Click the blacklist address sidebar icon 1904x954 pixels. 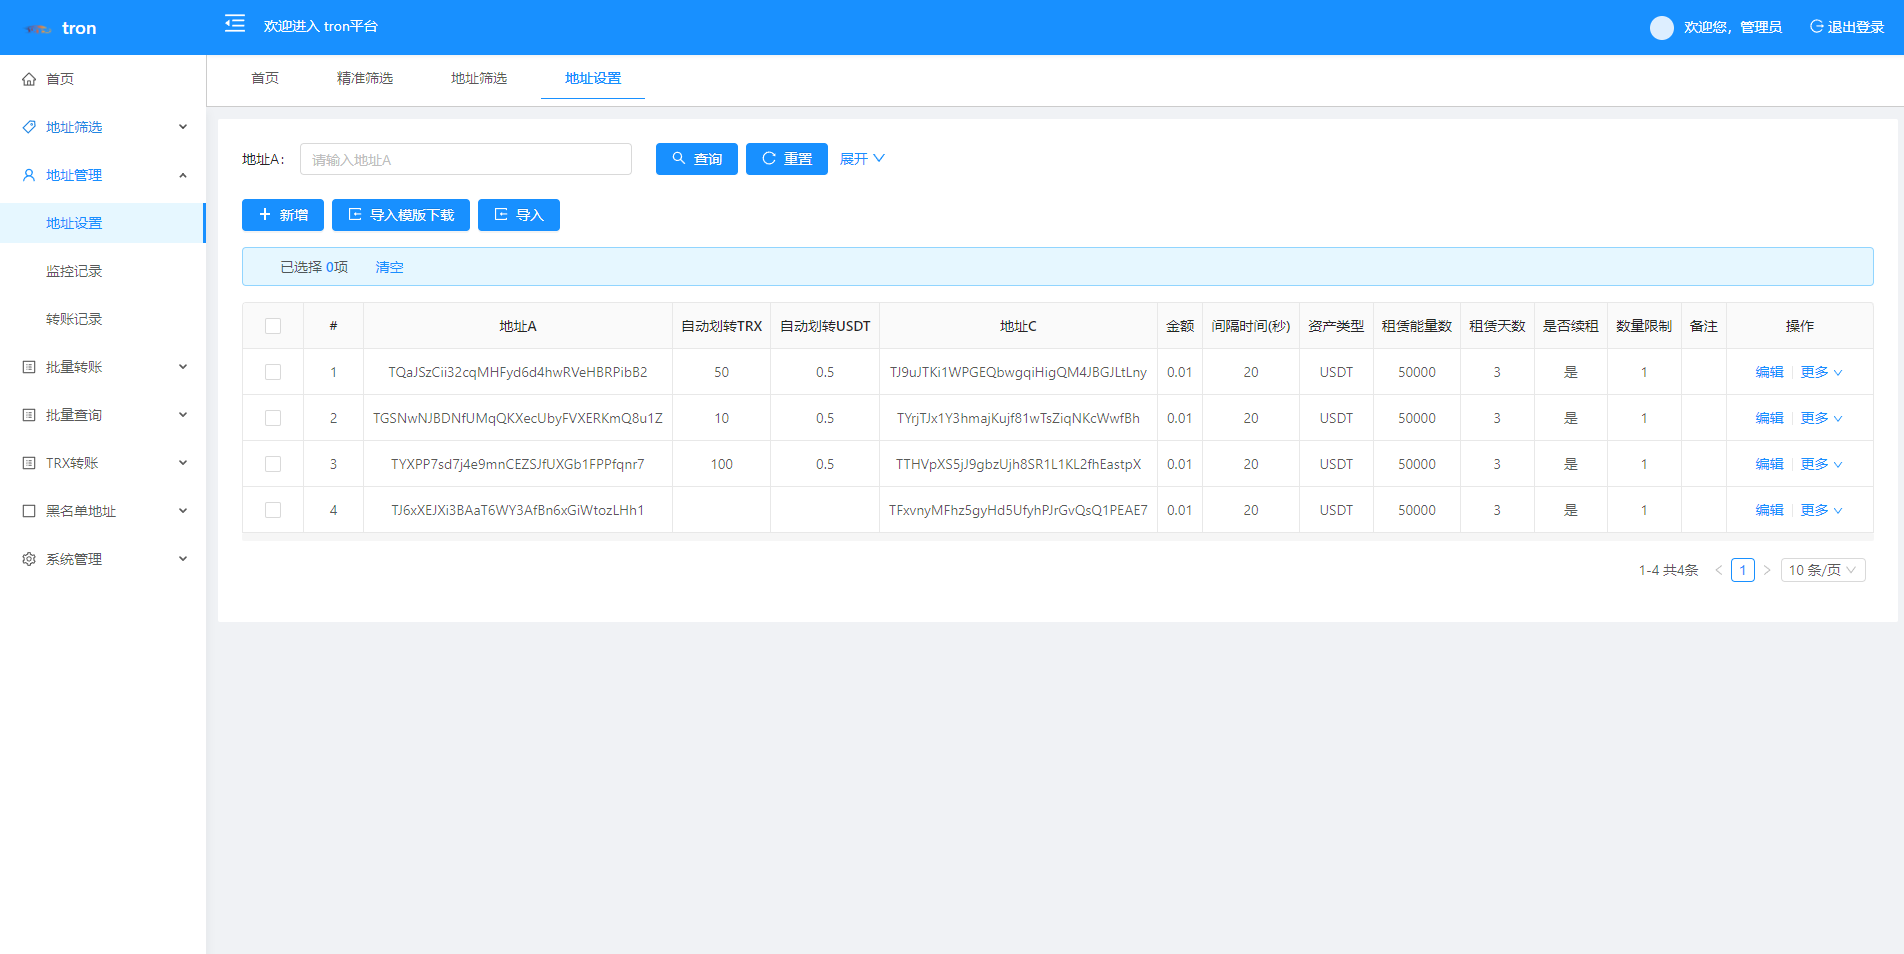pyautogui.click(x=29, y=511)
